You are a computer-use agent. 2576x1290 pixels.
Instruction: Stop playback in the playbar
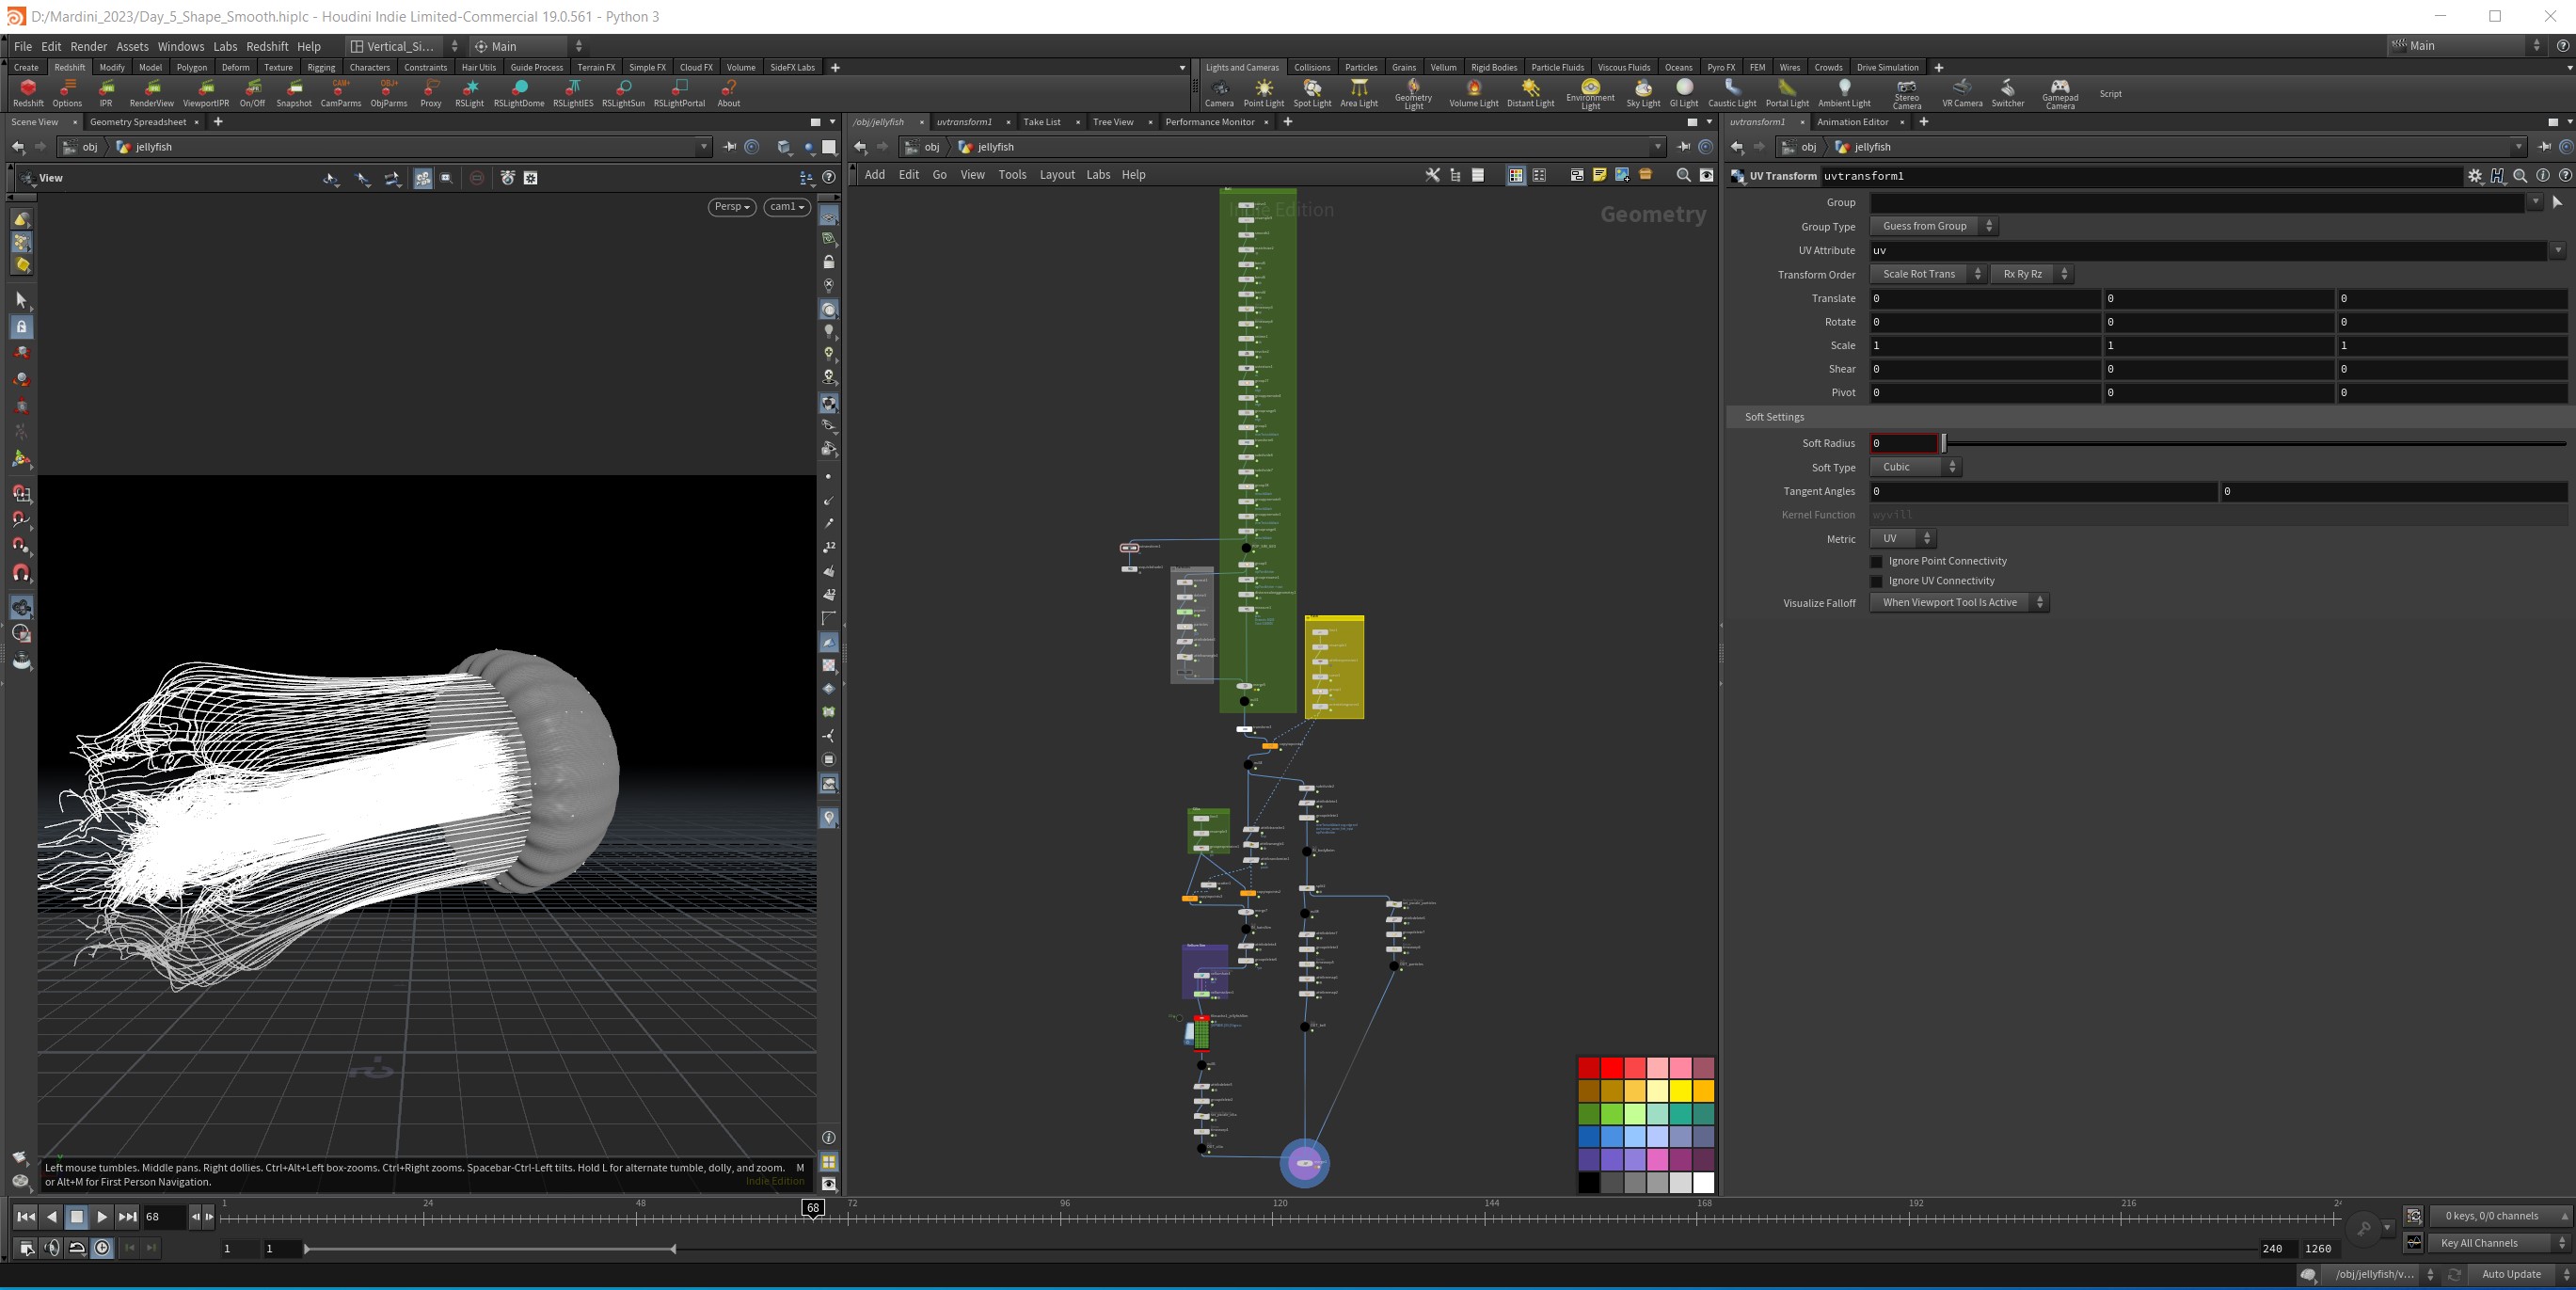[x=77, y=1217]
